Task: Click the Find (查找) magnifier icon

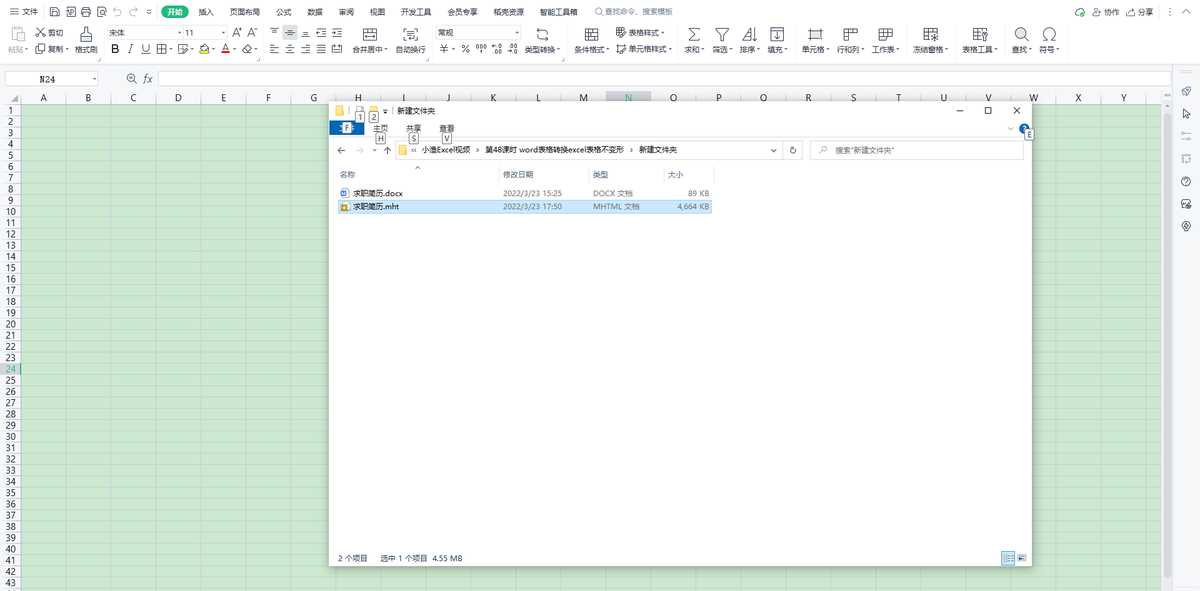Action: (1021, 34)
